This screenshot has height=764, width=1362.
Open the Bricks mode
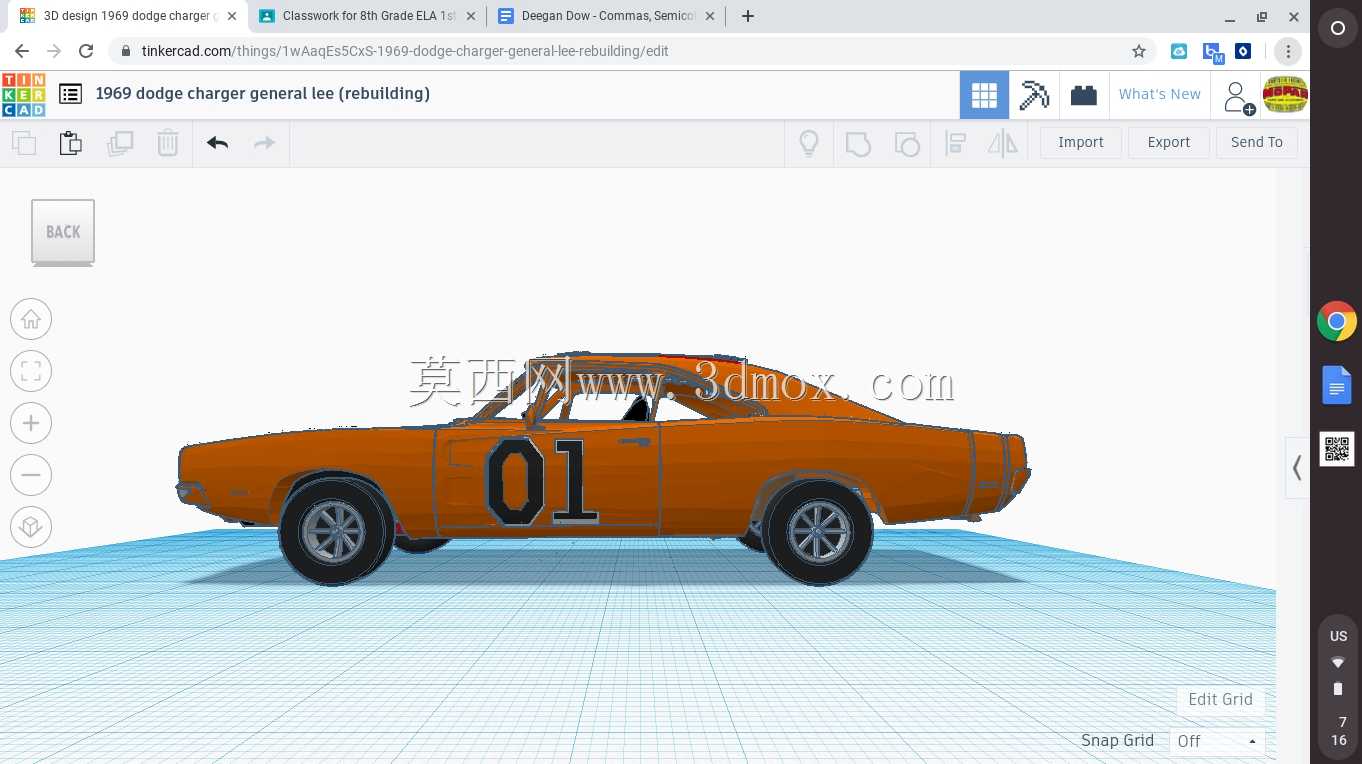point(1083,95)
